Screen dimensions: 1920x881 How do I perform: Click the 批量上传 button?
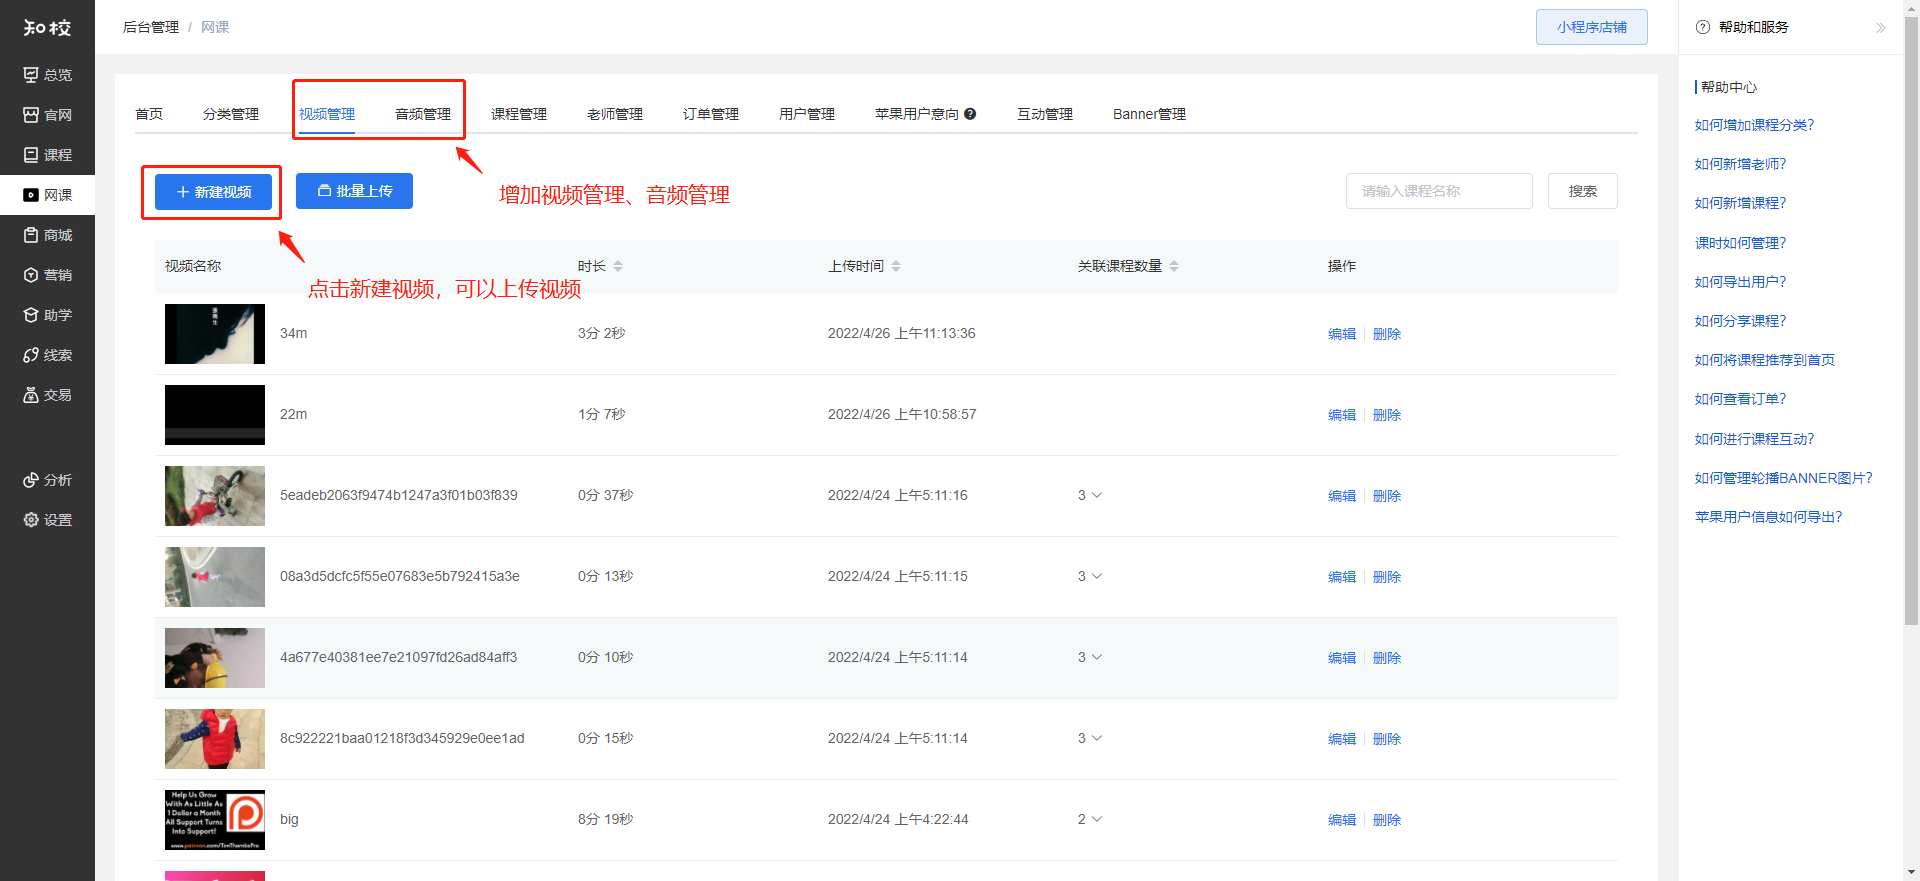[354, 191]
